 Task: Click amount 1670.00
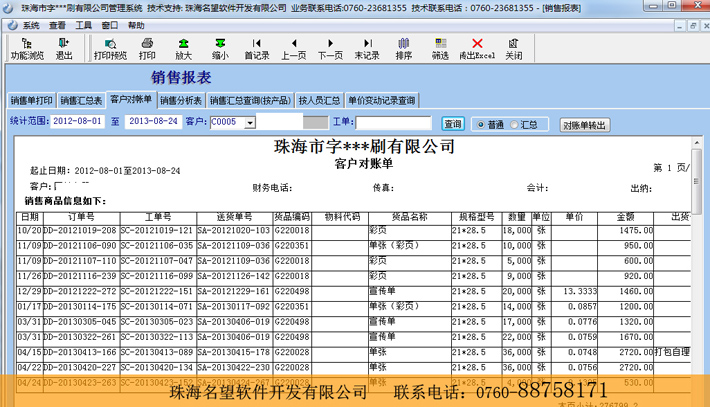(x=636, y=337)
